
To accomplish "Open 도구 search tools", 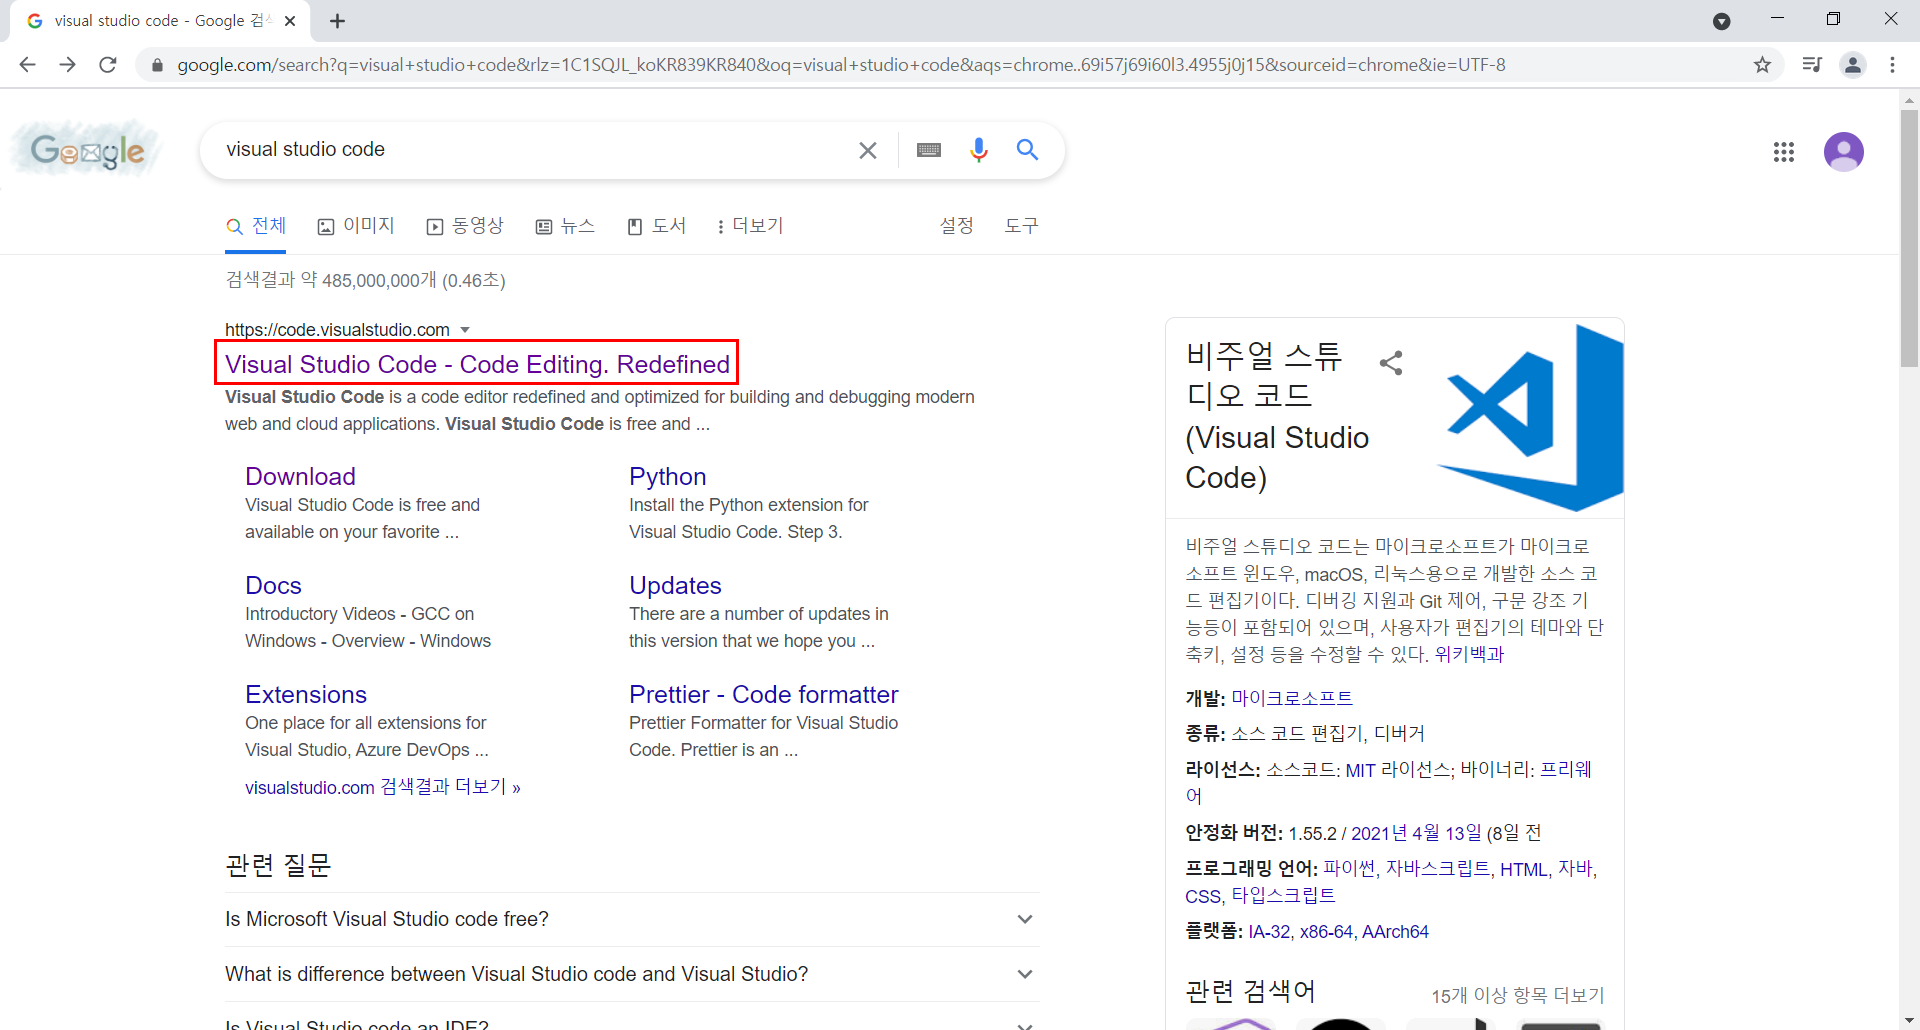I will (1021, 226).
